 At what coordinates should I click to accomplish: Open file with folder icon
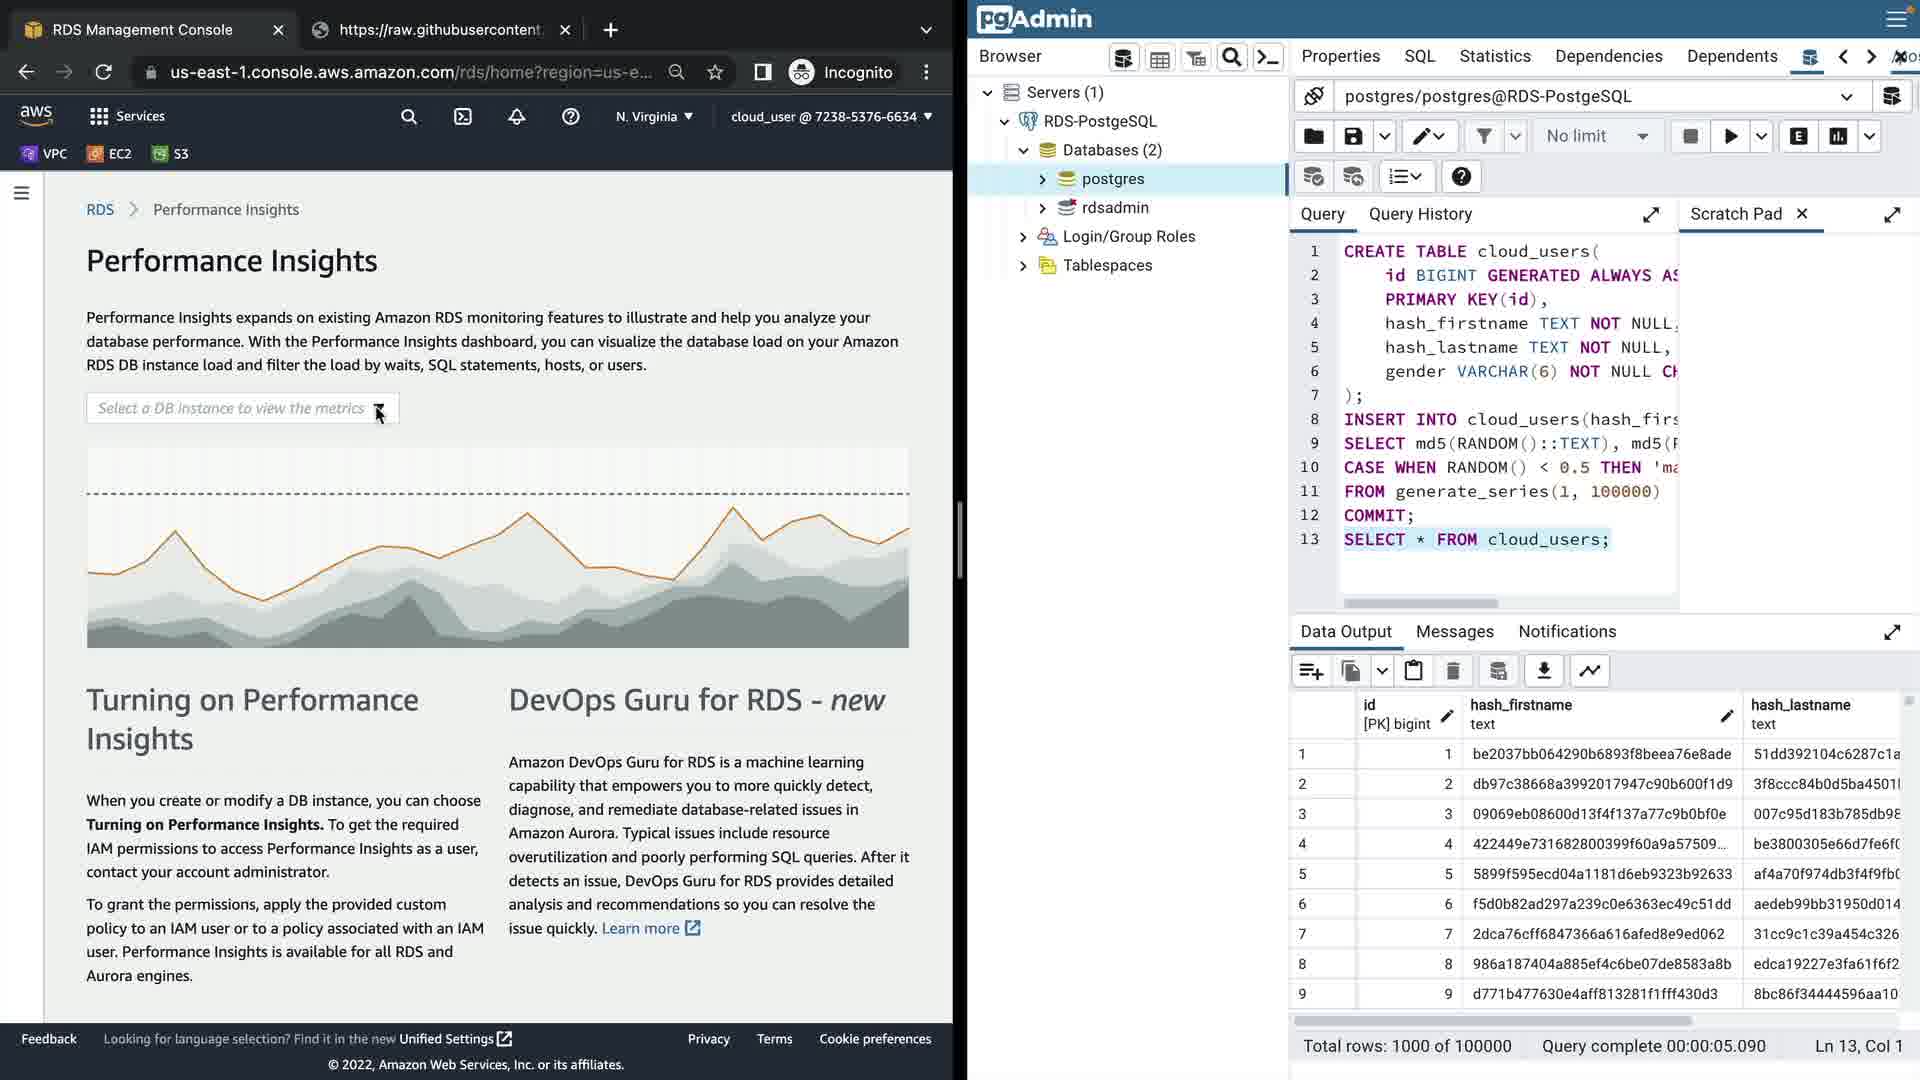[1314, 136]
